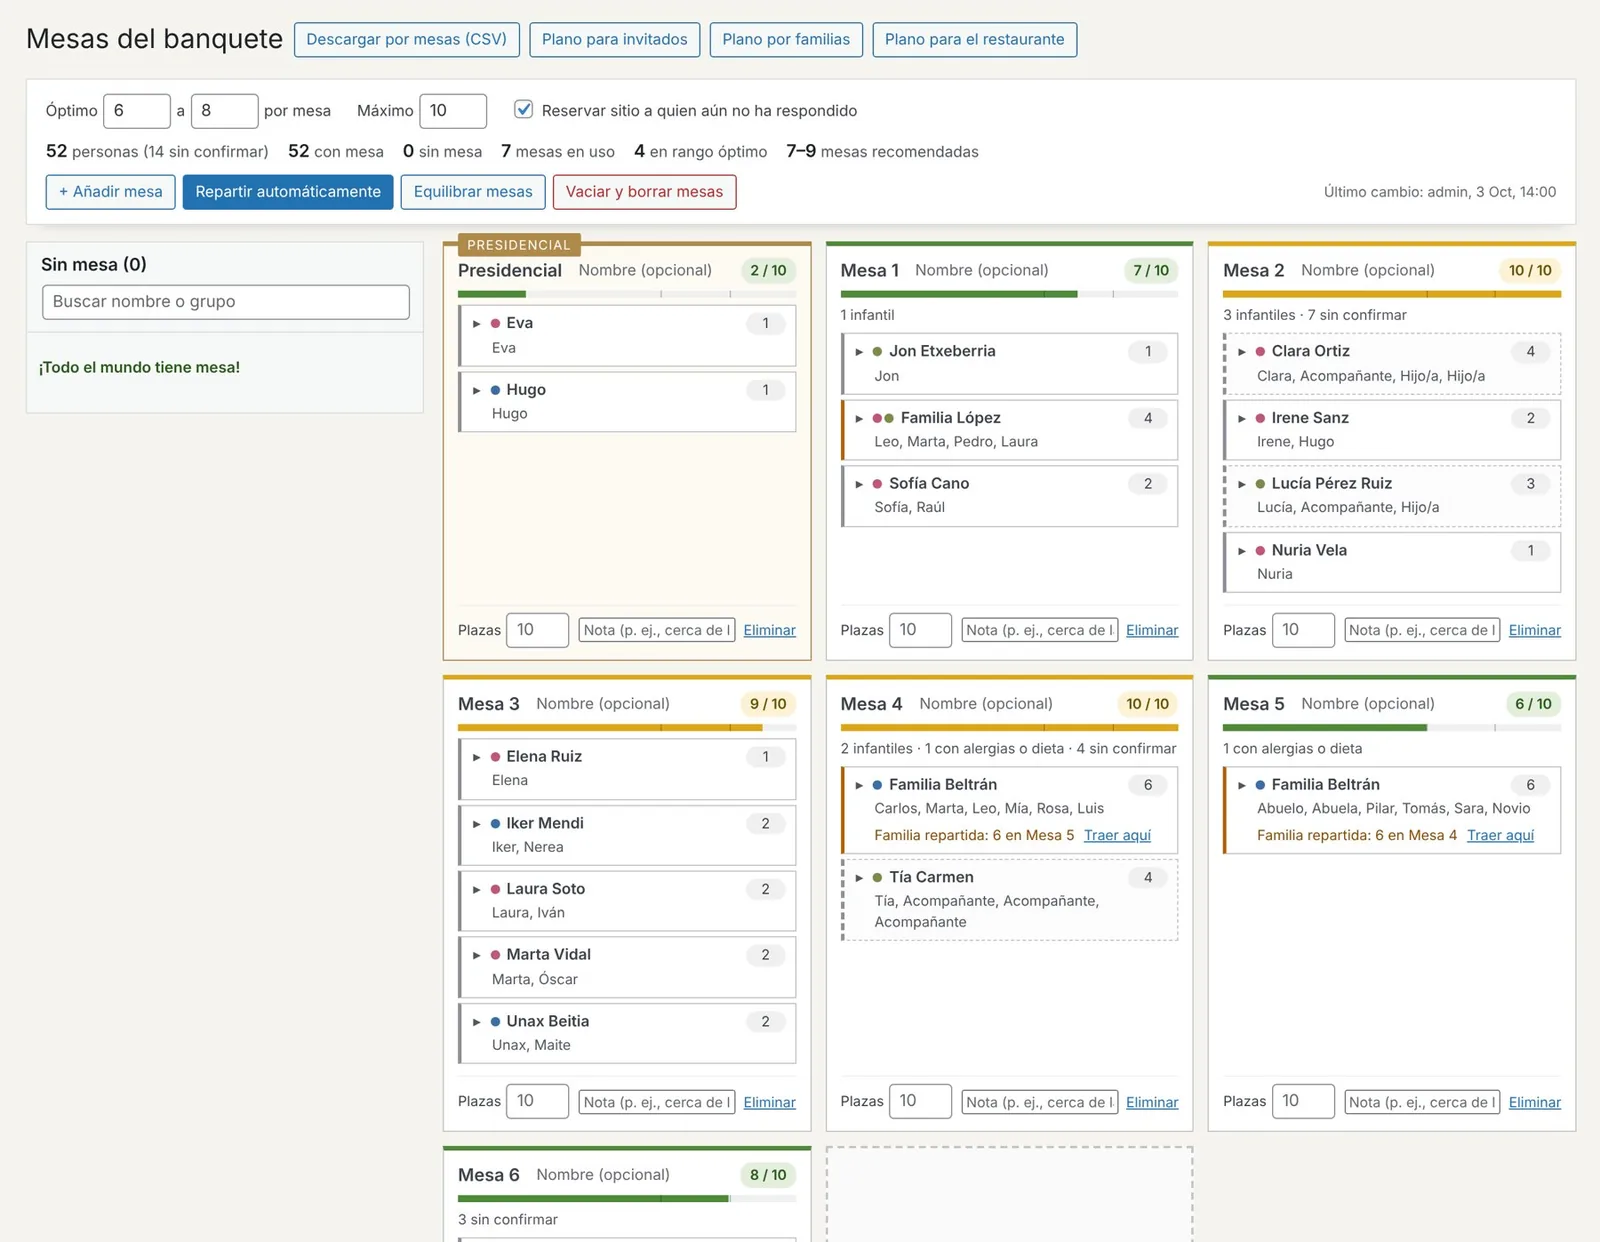Screen dimensions: 1600x1242
Task: Download tables as CSV
Action: tap(406, 39)
